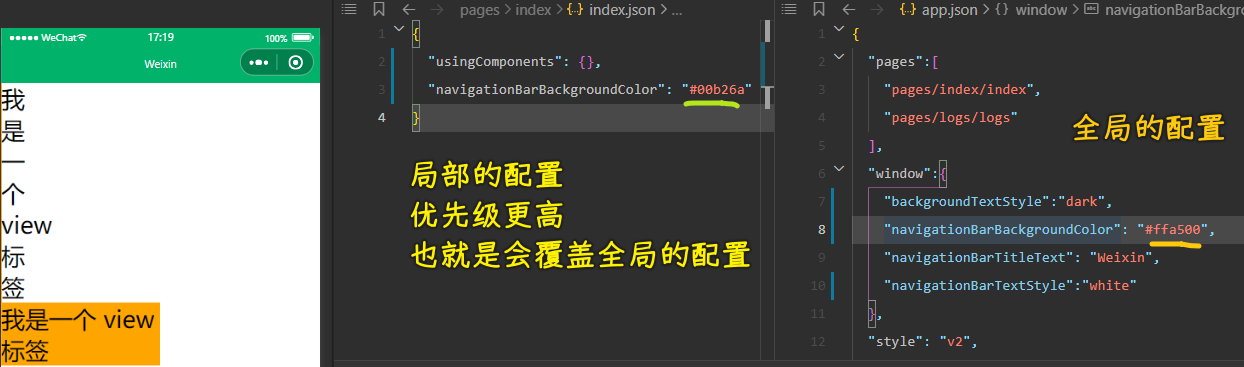
Task: Click the "backgroundTextStyle" key in app.json
Action: (x=967, y=201)
